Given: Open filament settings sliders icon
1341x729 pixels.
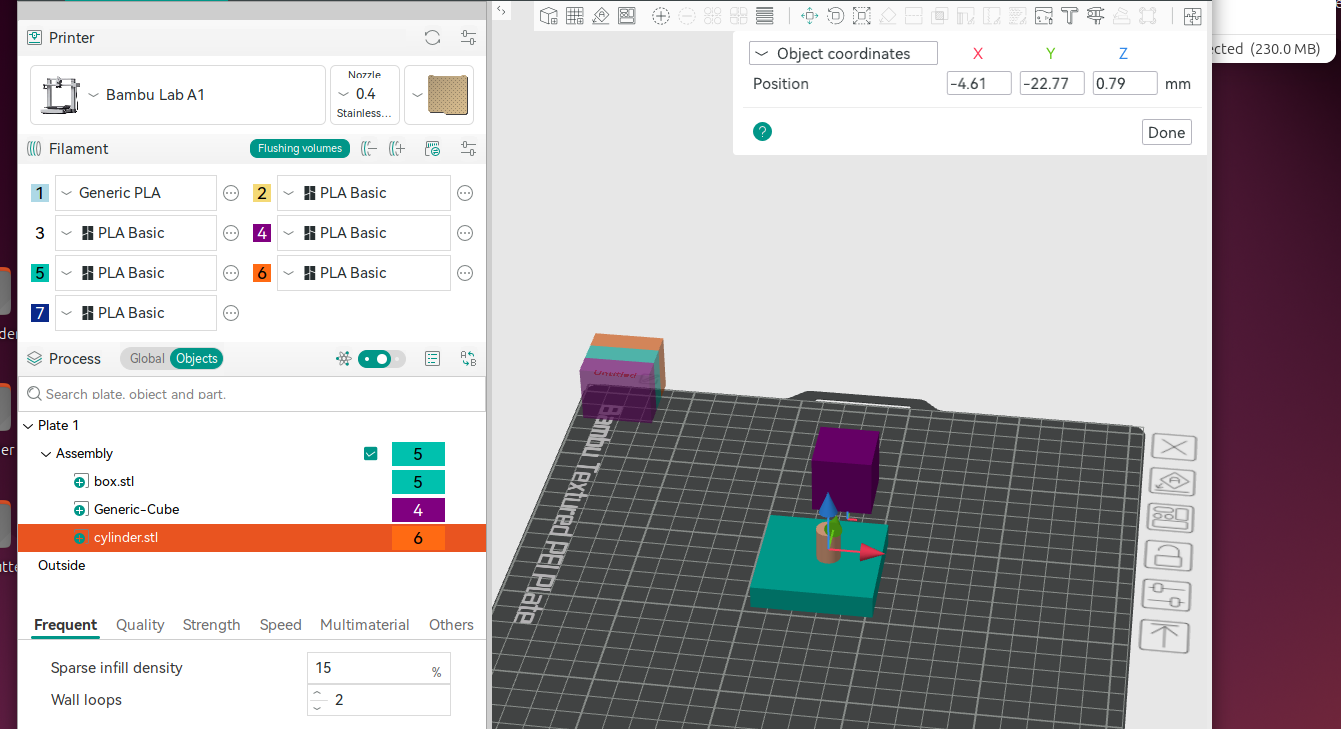Looking at the screenshot, I should tap(468, 149).
